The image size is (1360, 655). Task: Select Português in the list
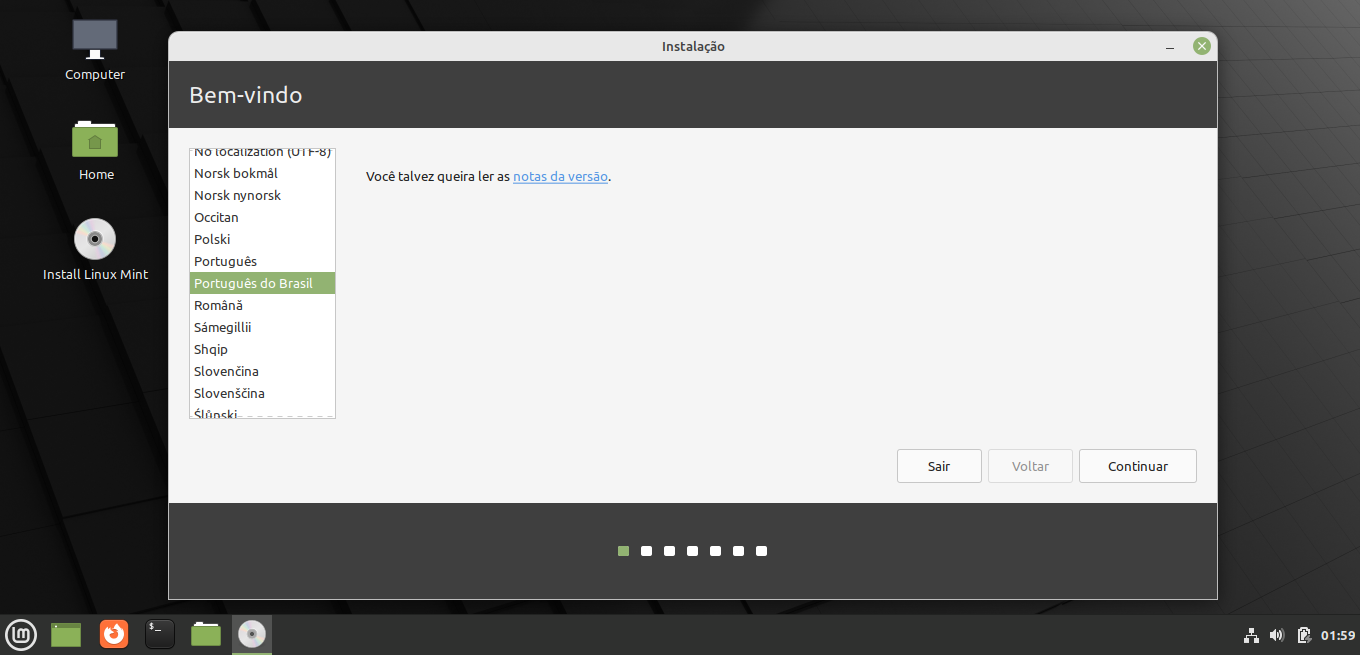click(262, 261)
